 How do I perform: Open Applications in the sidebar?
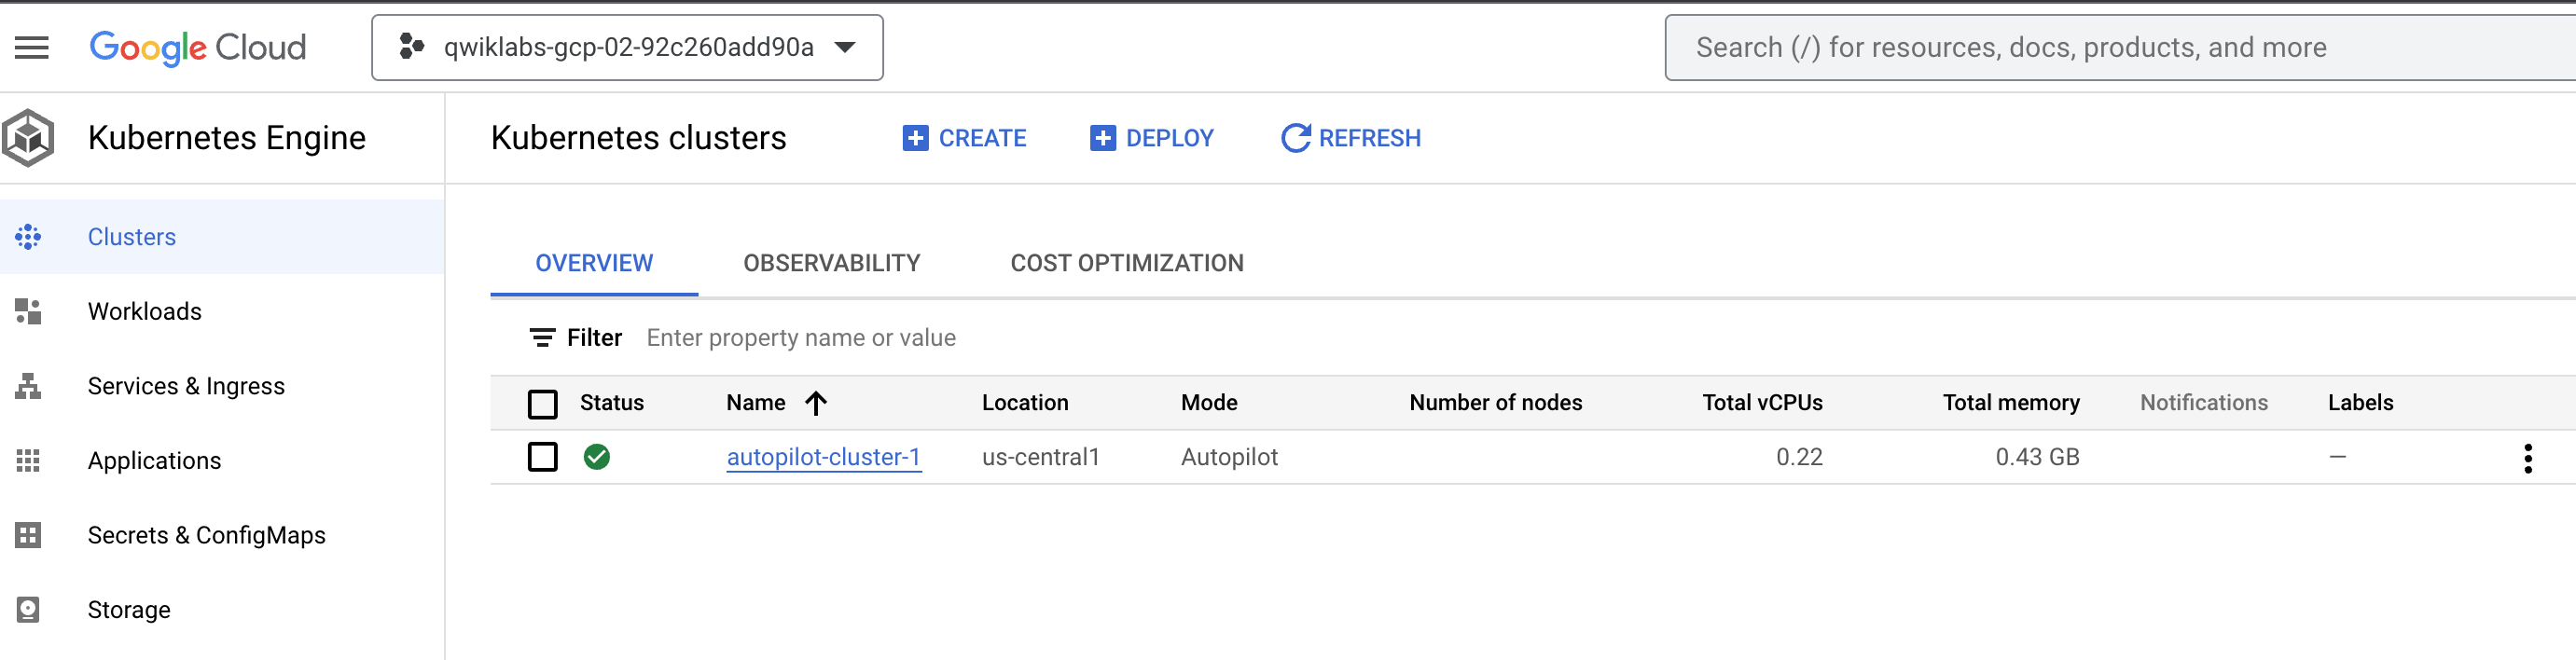[x=222, y=460]
